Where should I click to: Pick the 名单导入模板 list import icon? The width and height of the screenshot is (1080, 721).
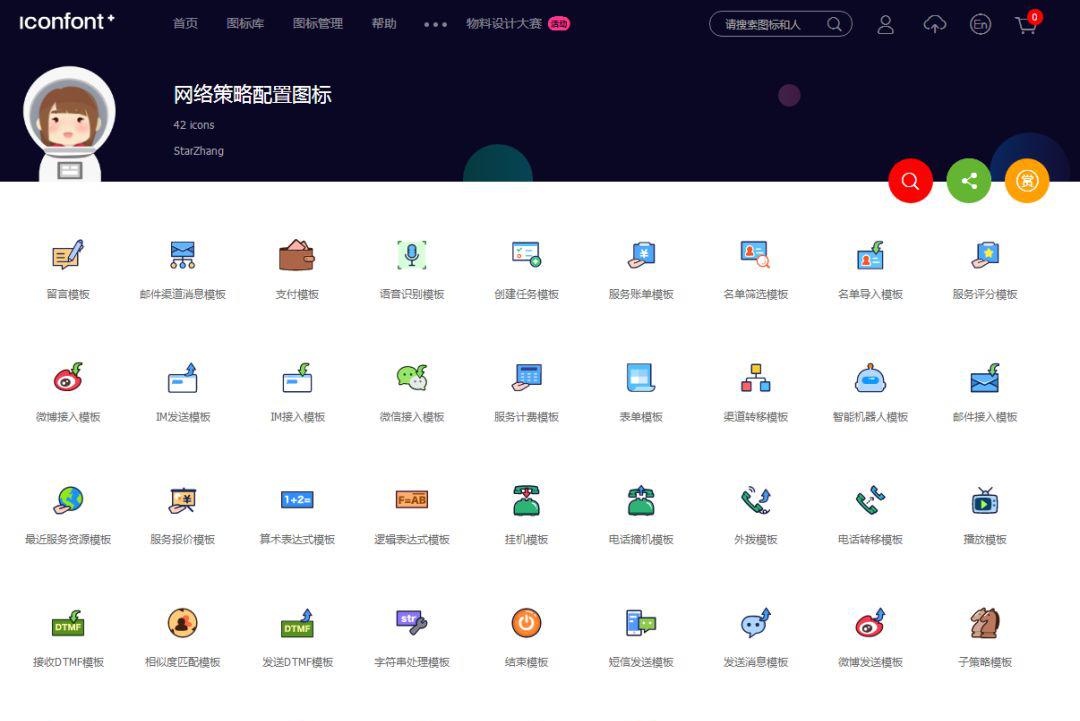(x=870, y=255)
